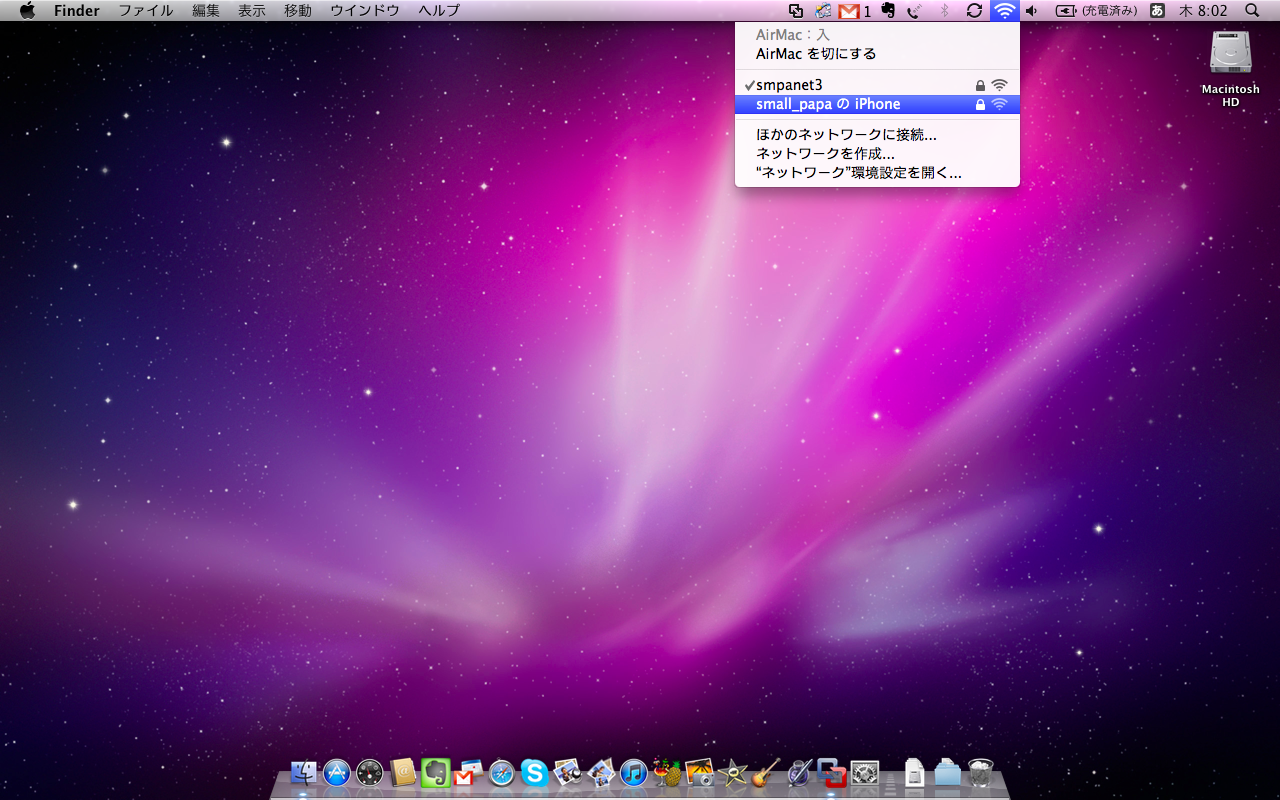Open the Downloads folder stack in Dock
This screenshot has width=1280, height=800.
(947, 772)
